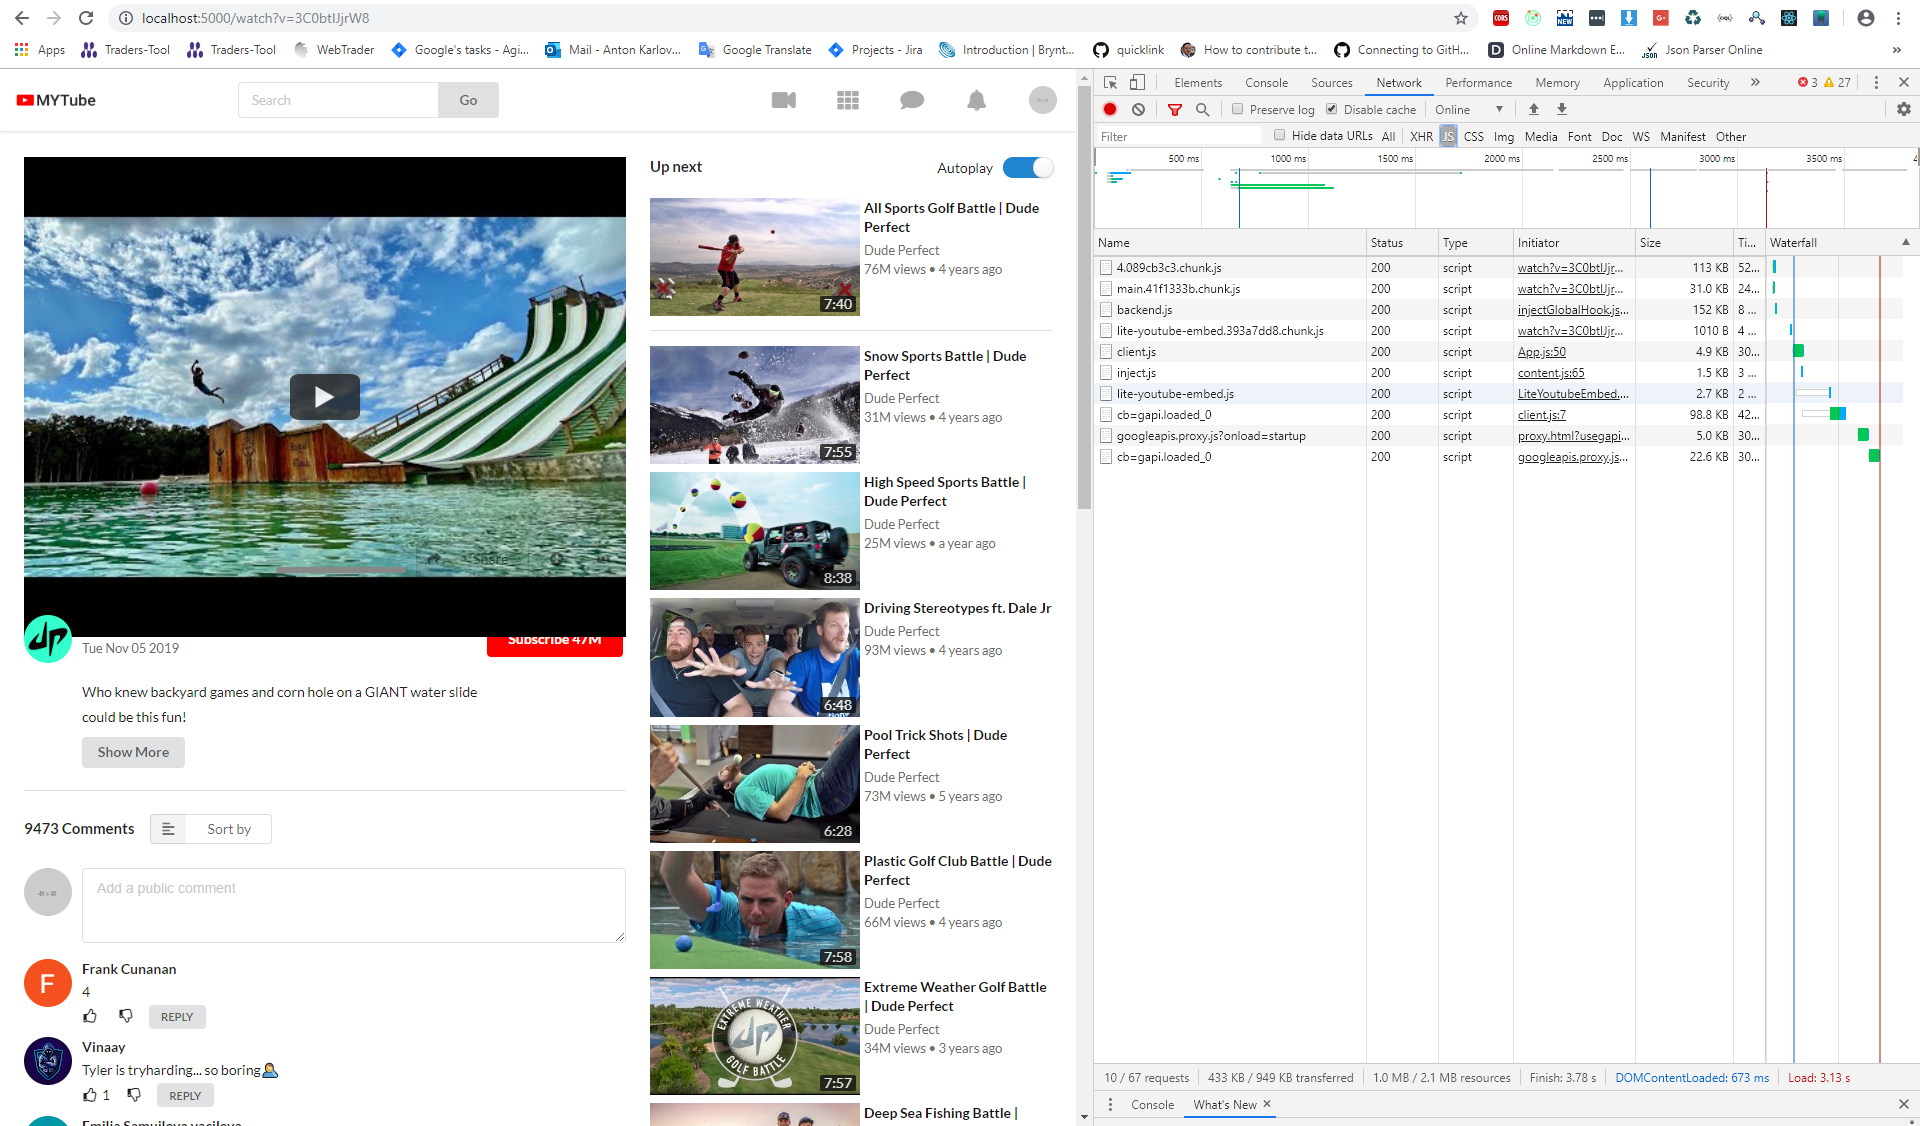Expand the hidden DevTools tabs chevron
Screen dimensions: 1920x1126
[x=1756, y=82]
